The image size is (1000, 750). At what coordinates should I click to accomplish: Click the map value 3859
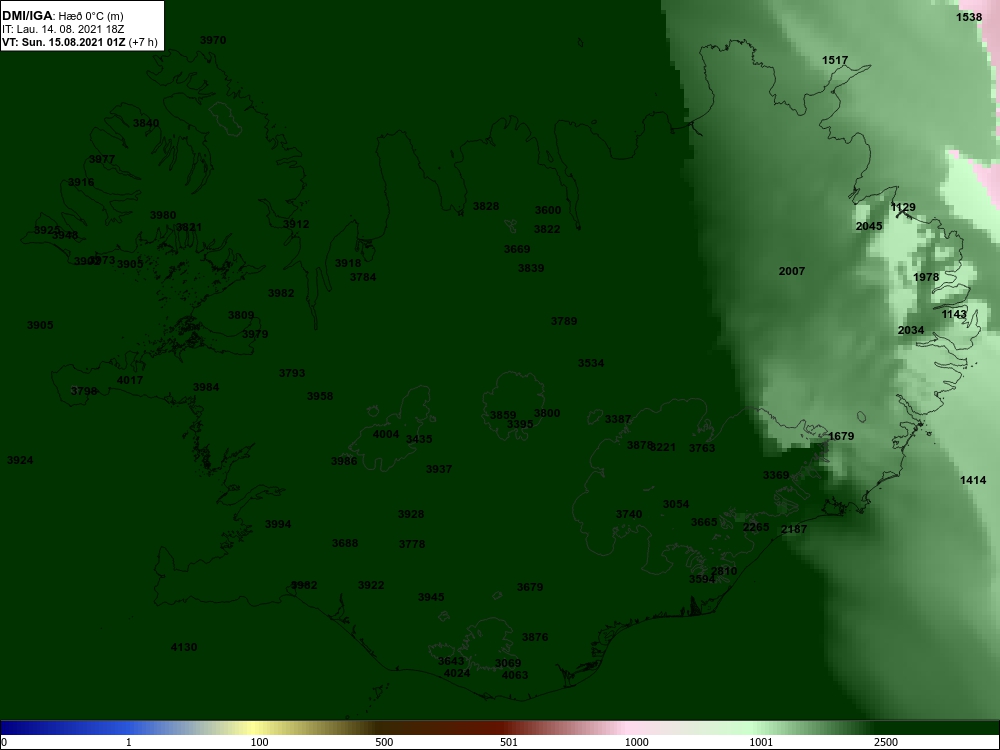(x=503, y=416)
